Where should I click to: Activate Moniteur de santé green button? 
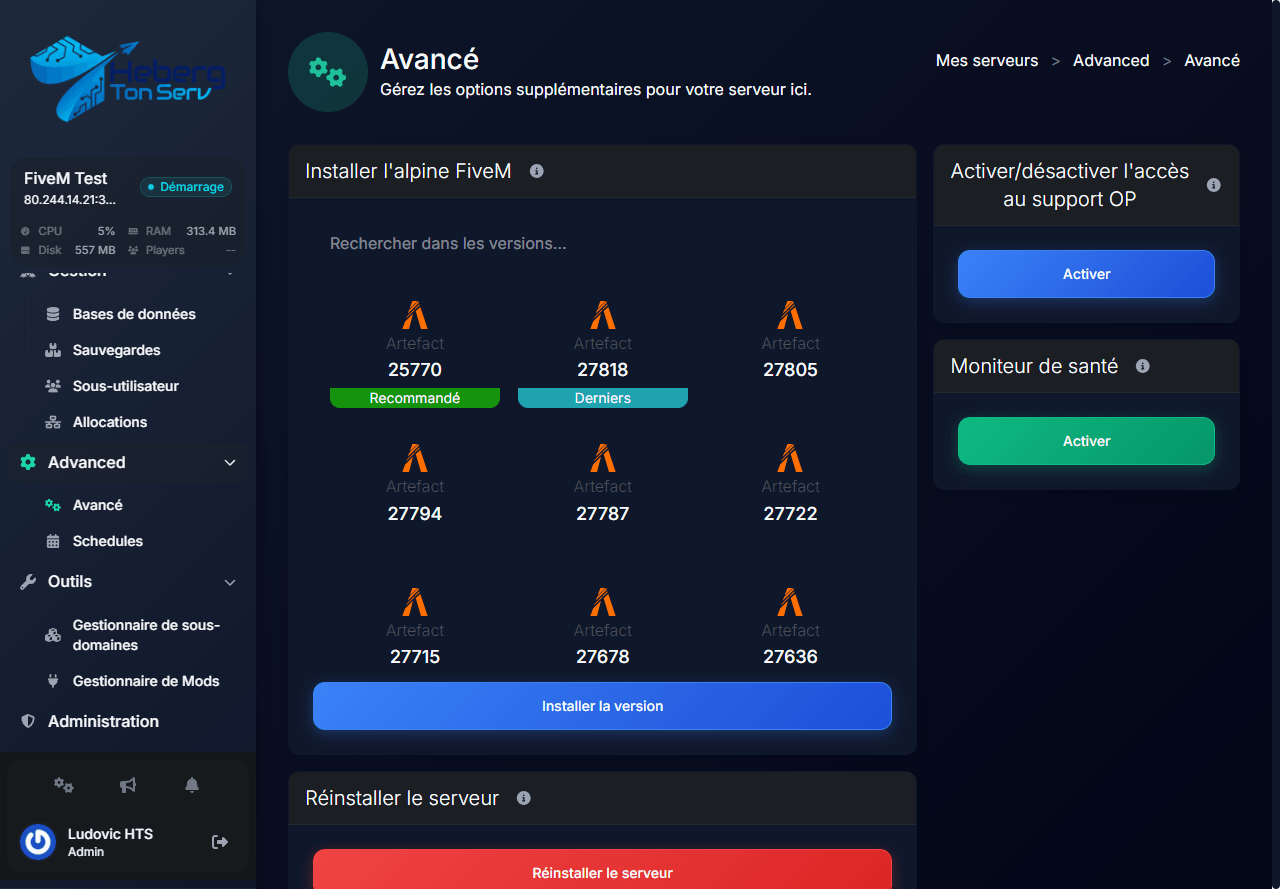click(x=1086, y=441)
